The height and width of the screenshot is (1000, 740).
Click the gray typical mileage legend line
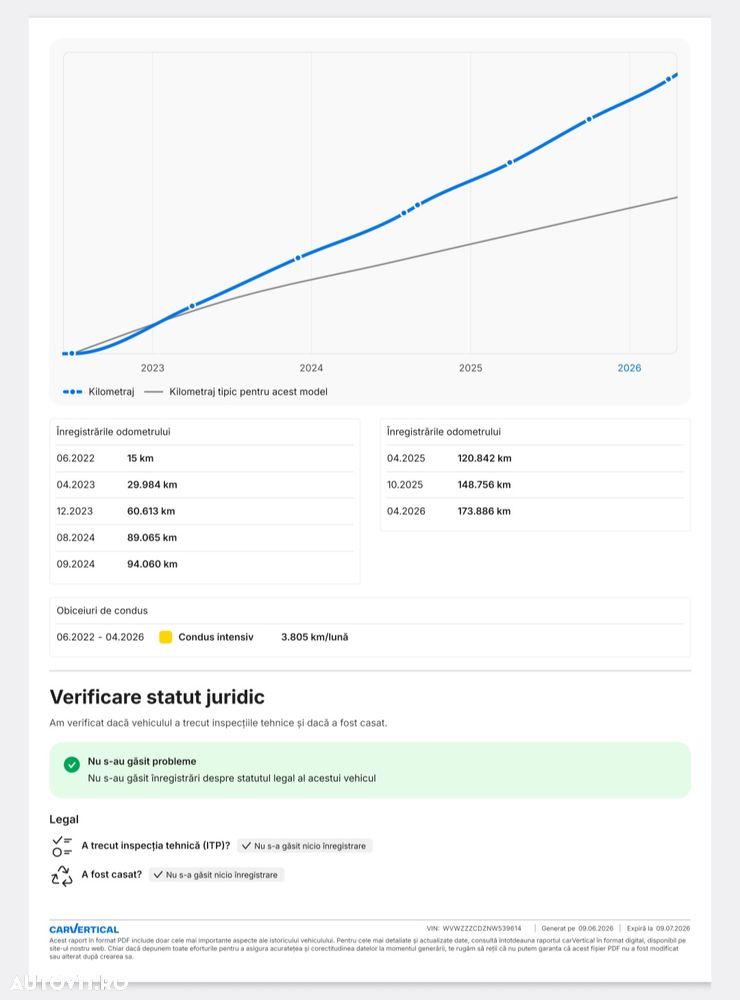153,392
